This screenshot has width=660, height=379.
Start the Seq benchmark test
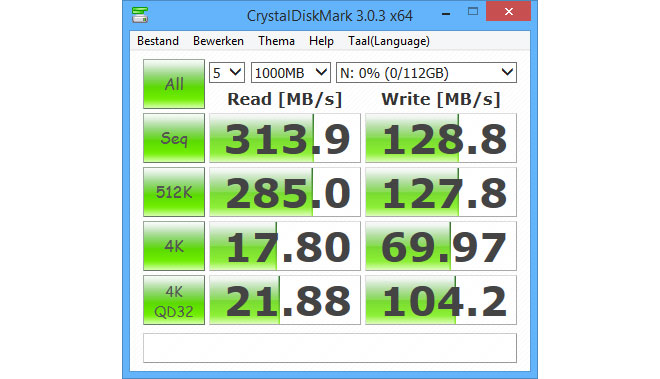coord(174,138)
